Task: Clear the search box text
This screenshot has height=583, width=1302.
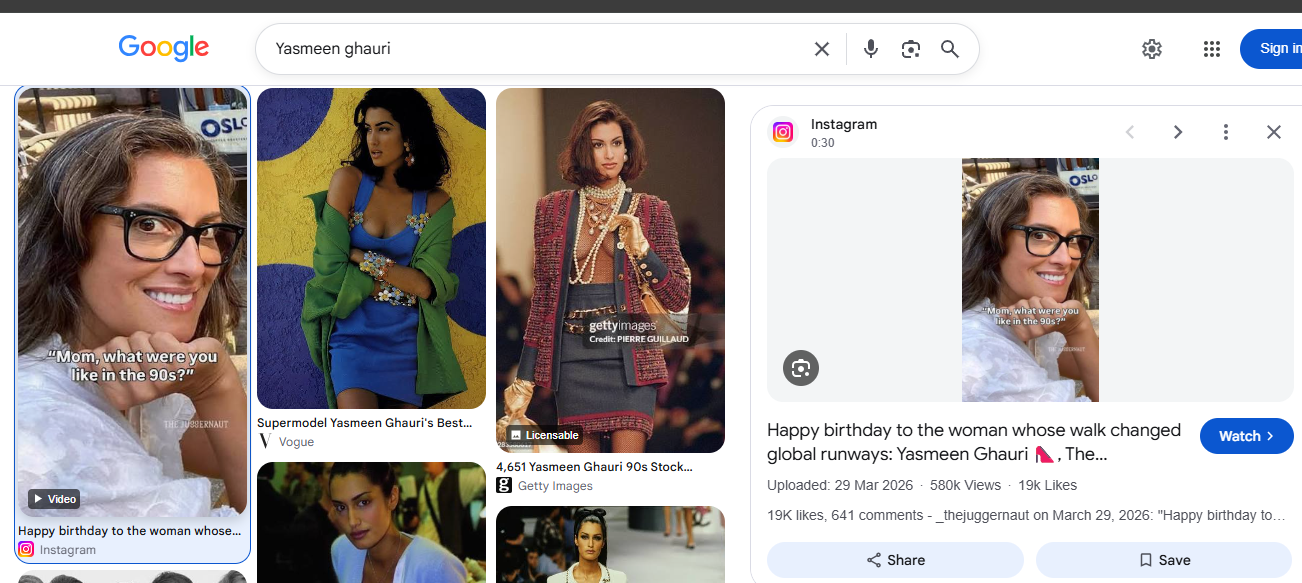Action: coord(822,49)
